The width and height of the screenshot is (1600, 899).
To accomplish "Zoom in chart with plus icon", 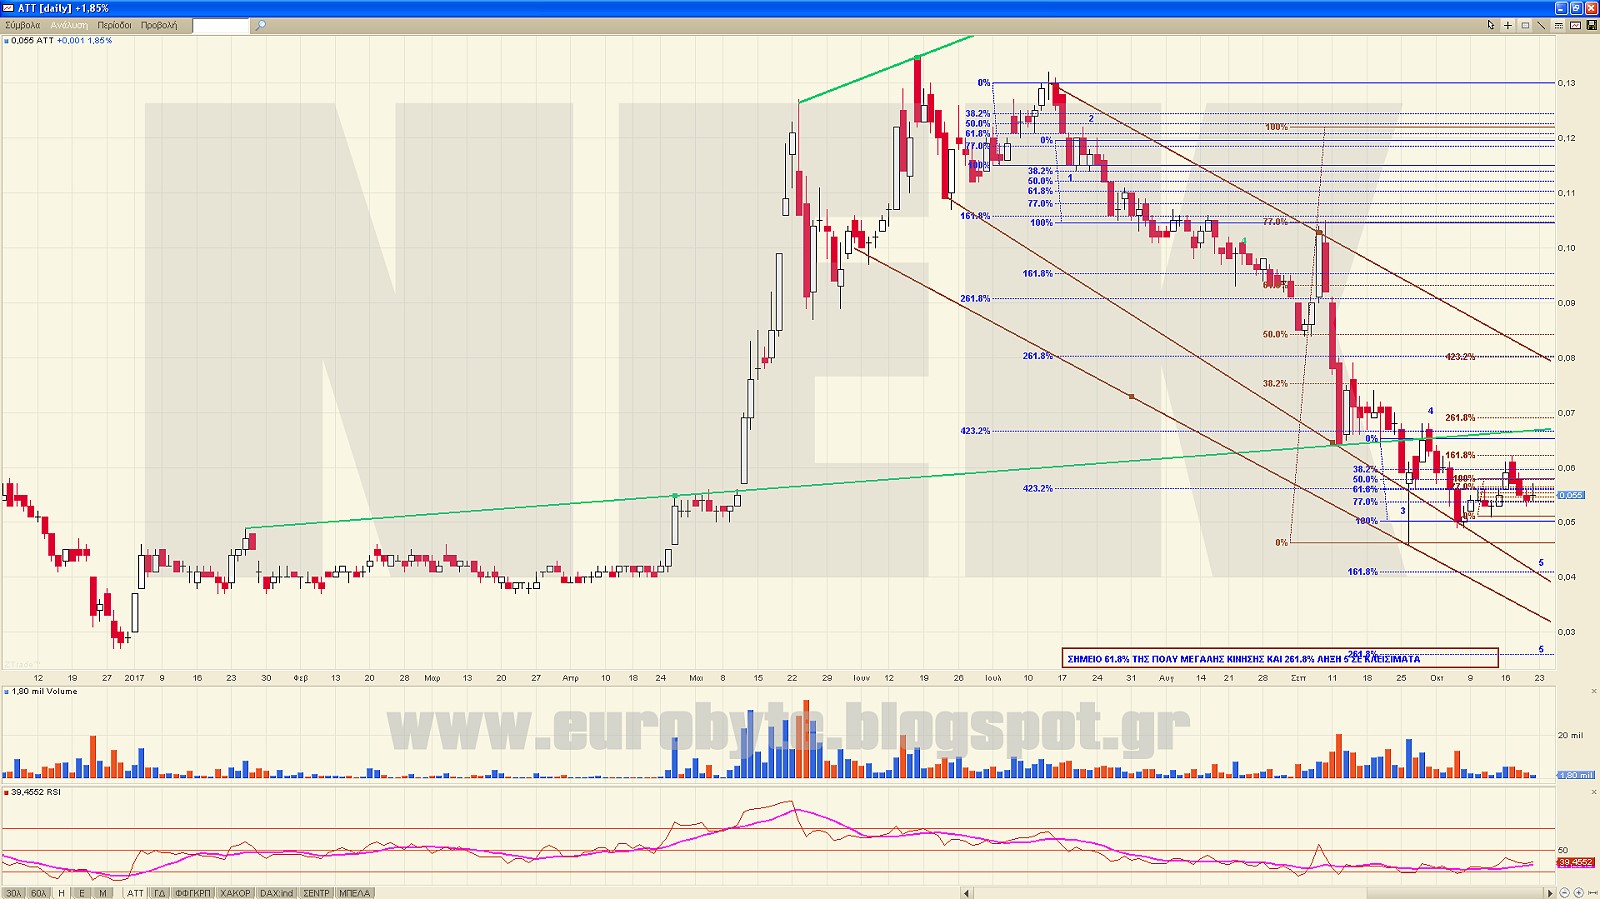I will click(1578, 892).
